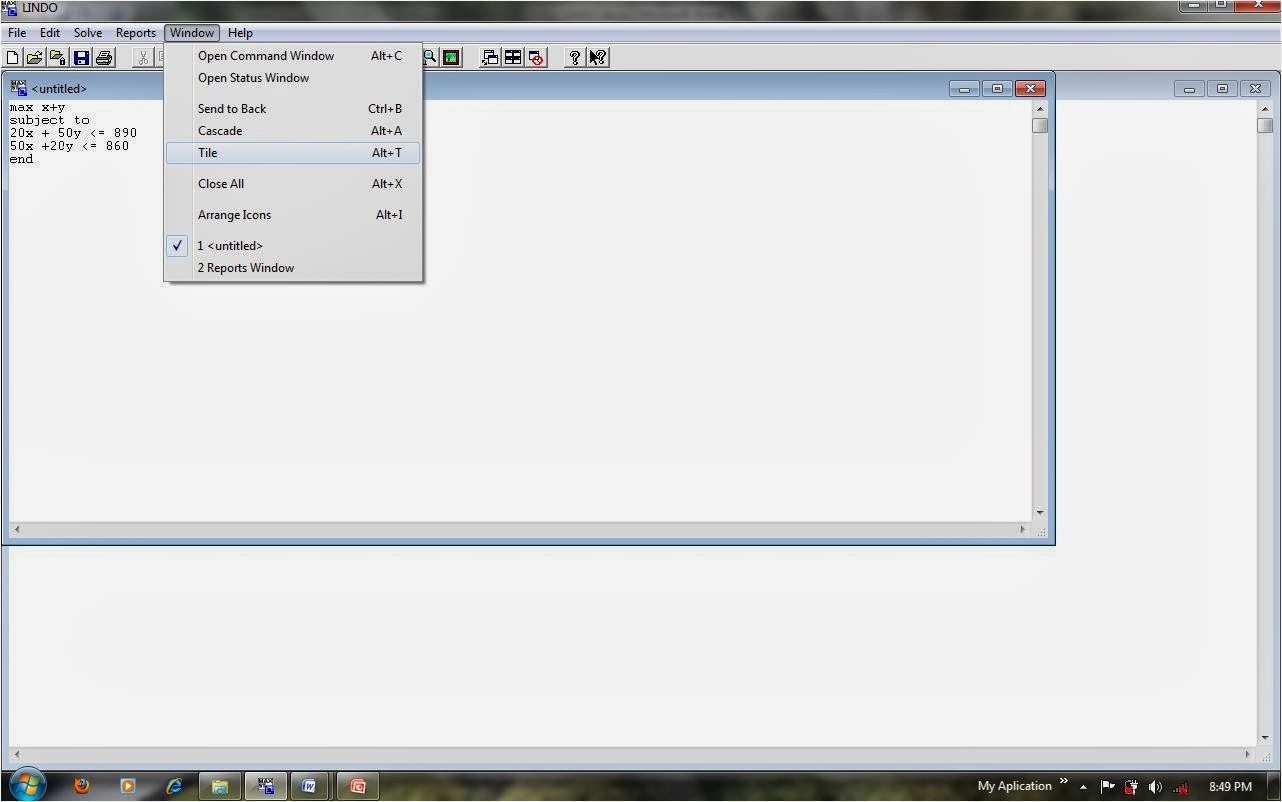Viewport: 1282px width, 802px height.
Task: Open a saved model using the folder icon
Action: click(x=35, y=57)
